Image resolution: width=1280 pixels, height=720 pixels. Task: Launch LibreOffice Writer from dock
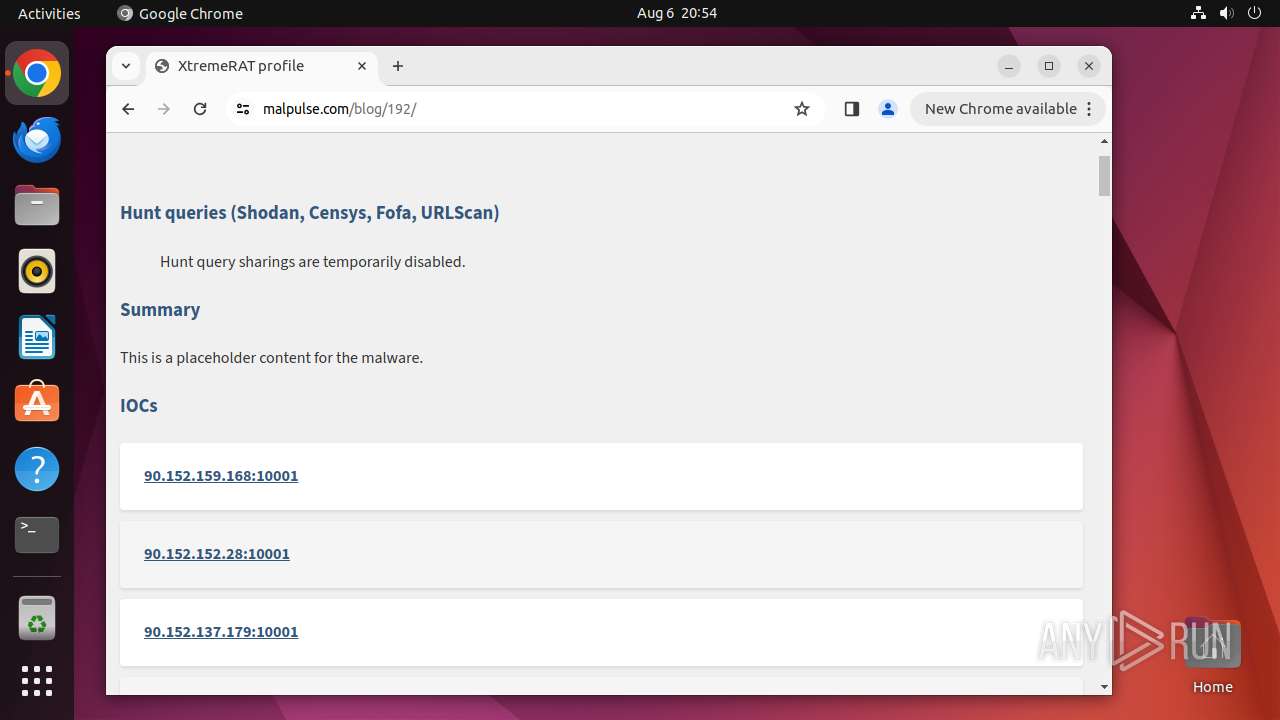pos(37,337)
